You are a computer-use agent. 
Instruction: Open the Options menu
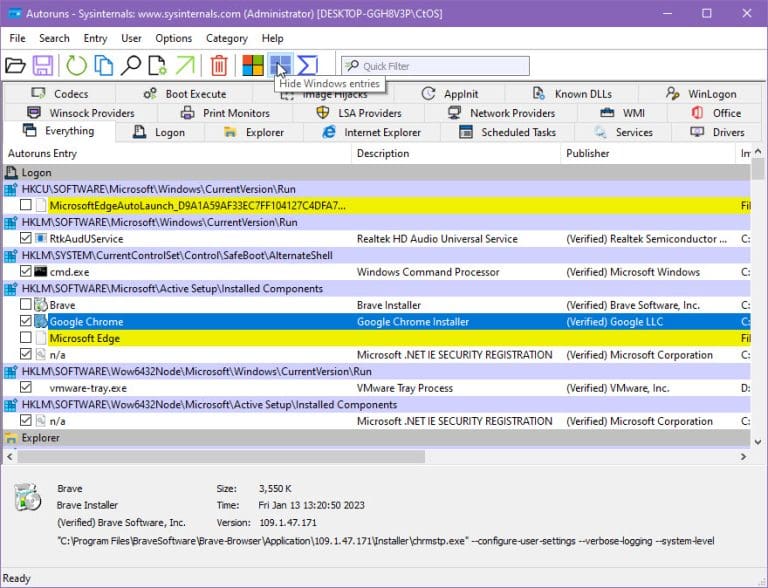(x=173, y=38)
